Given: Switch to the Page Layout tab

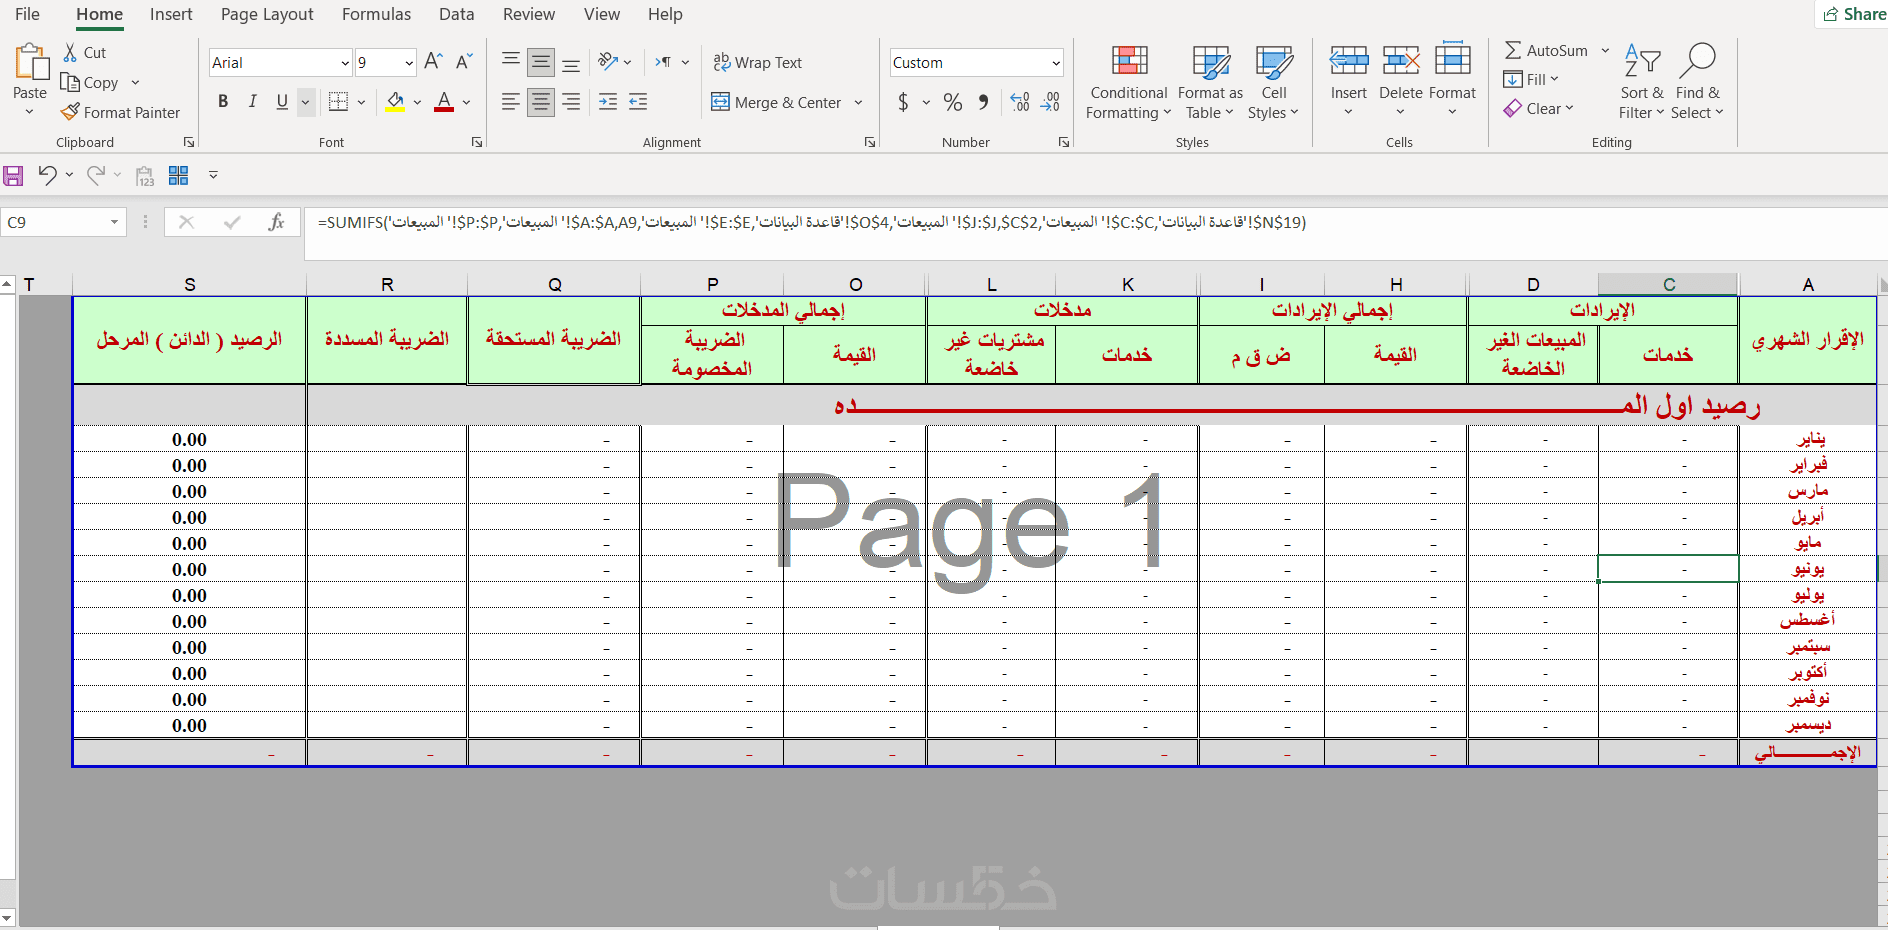Looking at the screenshot, I should 267,14.
